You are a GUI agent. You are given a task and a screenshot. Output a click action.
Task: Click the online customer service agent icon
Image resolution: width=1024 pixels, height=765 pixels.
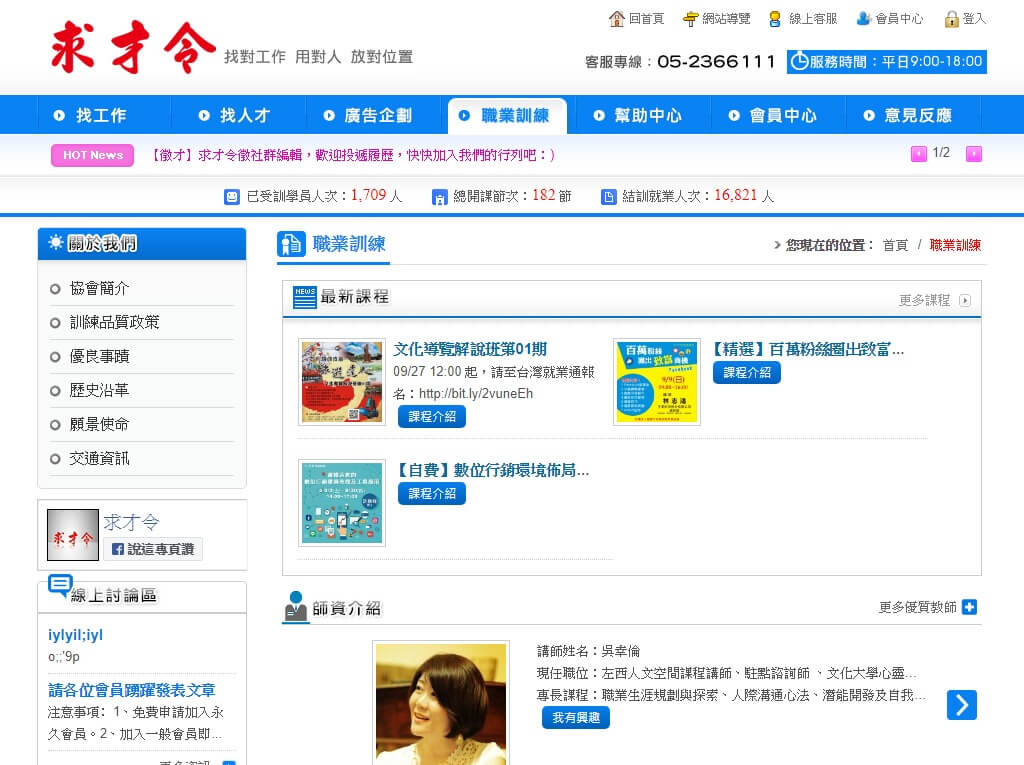[x=775, y=19]
